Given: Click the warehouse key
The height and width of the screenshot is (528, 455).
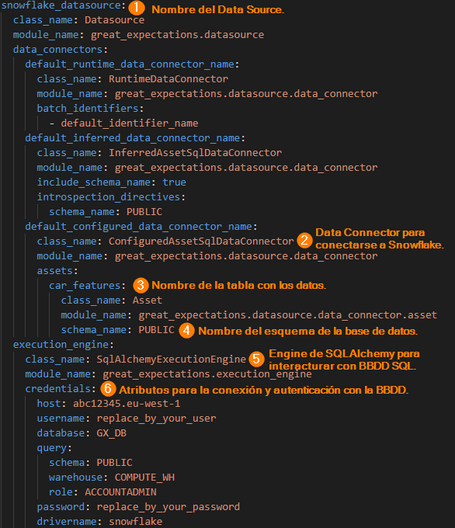Looking at the screenshot, I should [75, 477].
